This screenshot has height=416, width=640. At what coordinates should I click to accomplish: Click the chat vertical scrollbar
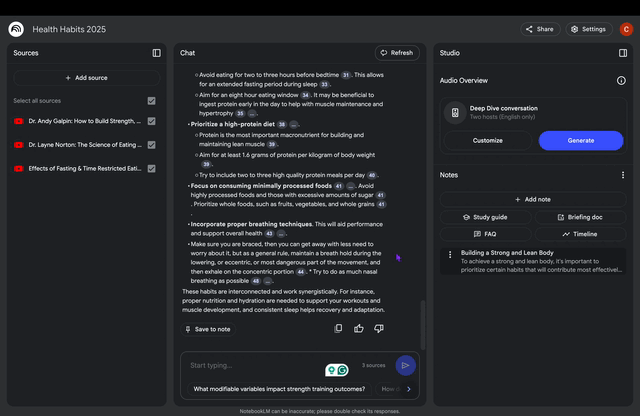(x=423, y=325)
